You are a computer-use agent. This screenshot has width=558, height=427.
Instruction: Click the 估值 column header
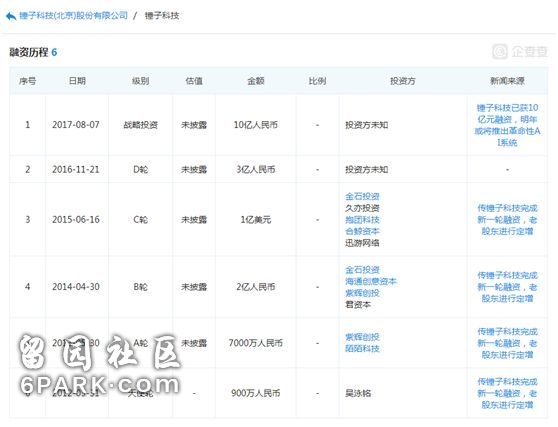(194, 81)
